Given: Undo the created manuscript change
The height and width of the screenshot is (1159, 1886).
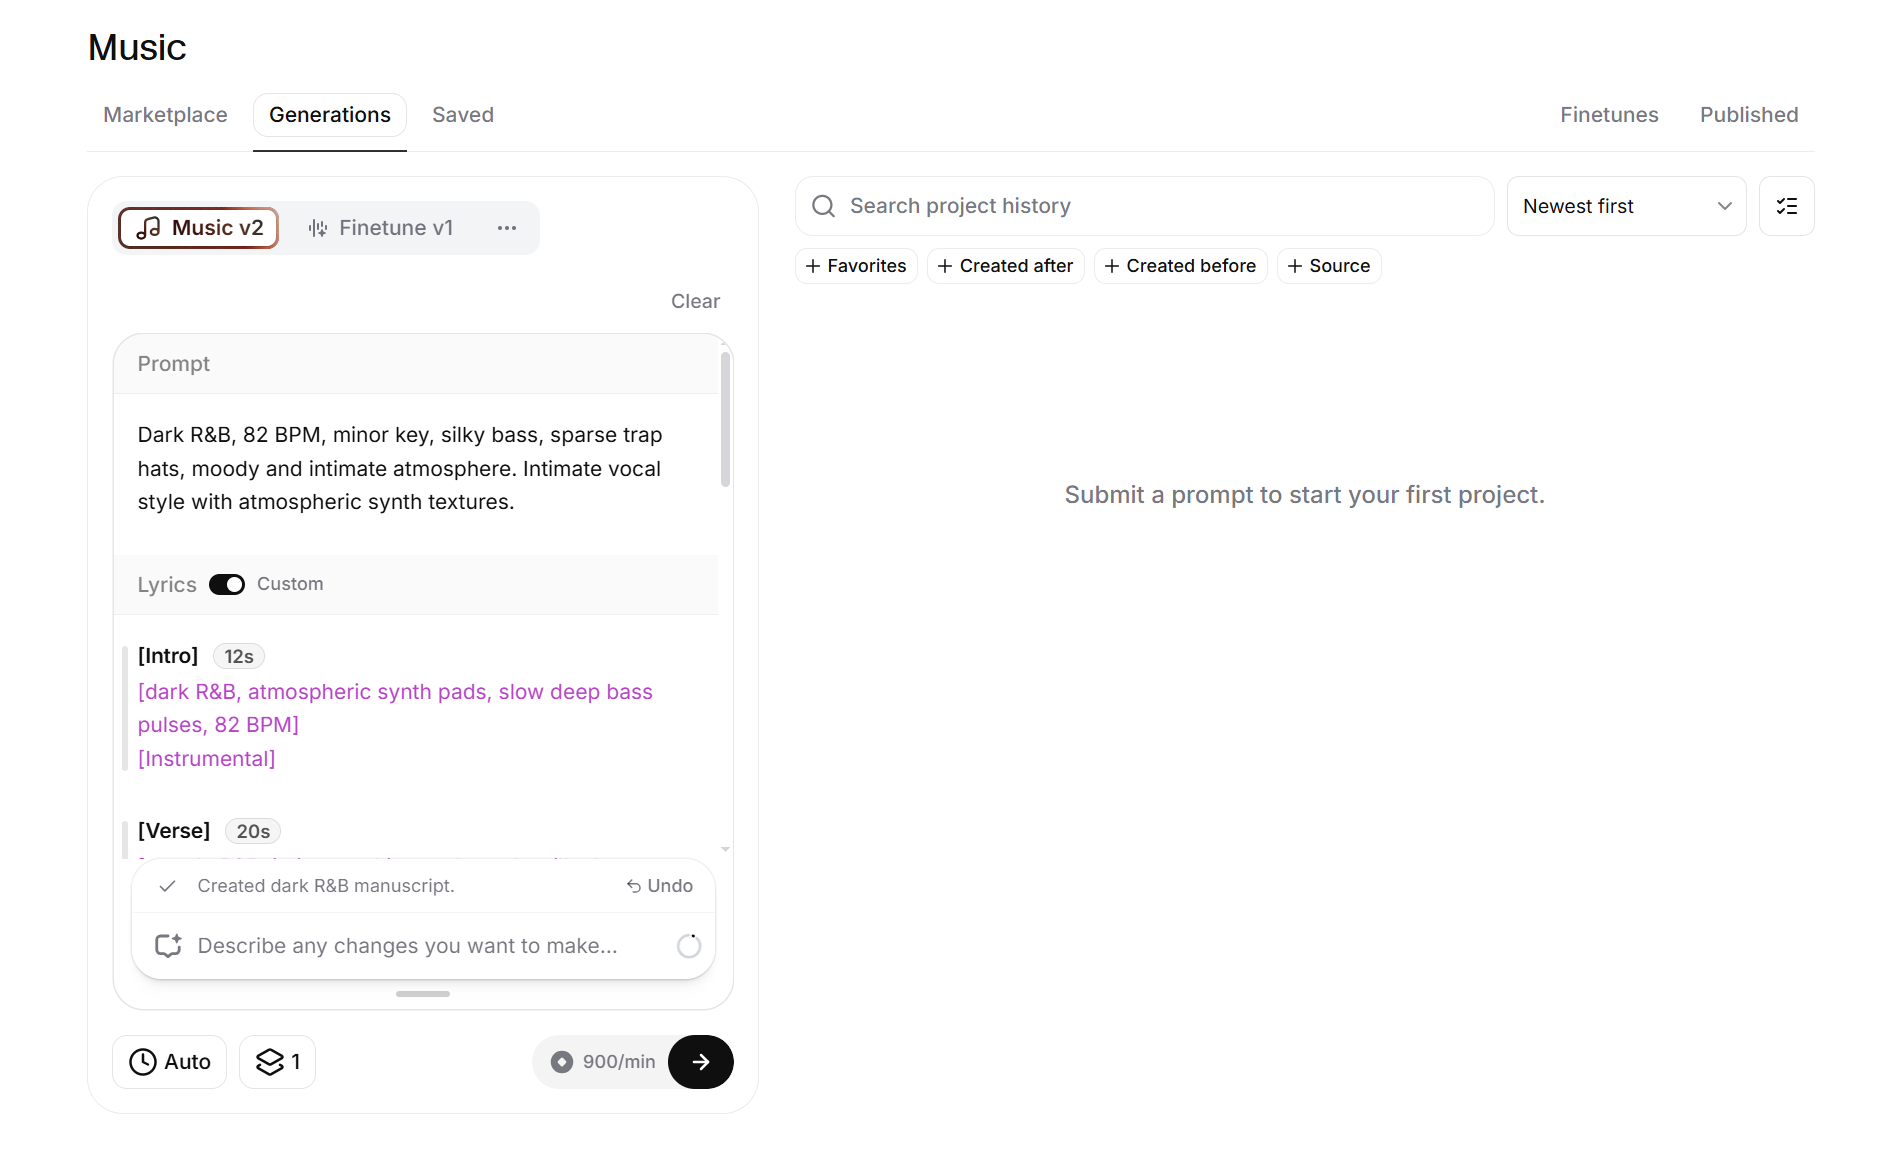Looking at the screenshot, I should (660, 886).
